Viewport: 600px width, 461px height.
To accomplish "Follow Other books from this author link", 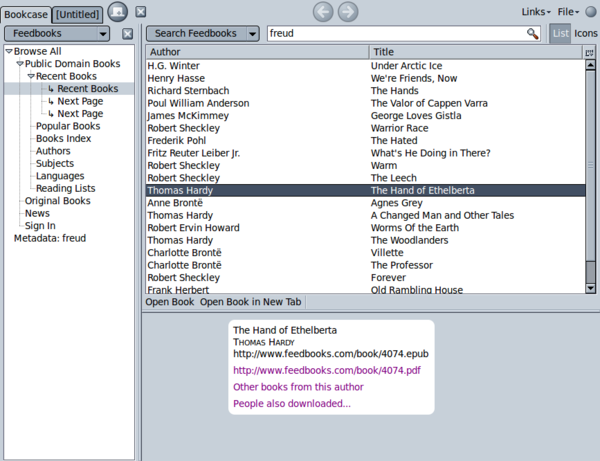I will point(298,387).
